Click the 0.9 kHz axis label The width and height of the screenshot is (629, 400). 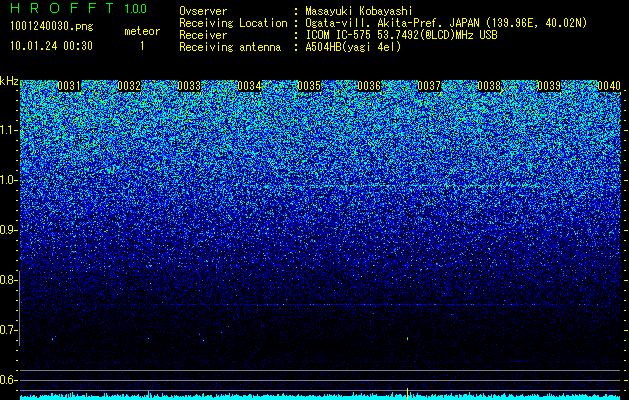point(7,230)
